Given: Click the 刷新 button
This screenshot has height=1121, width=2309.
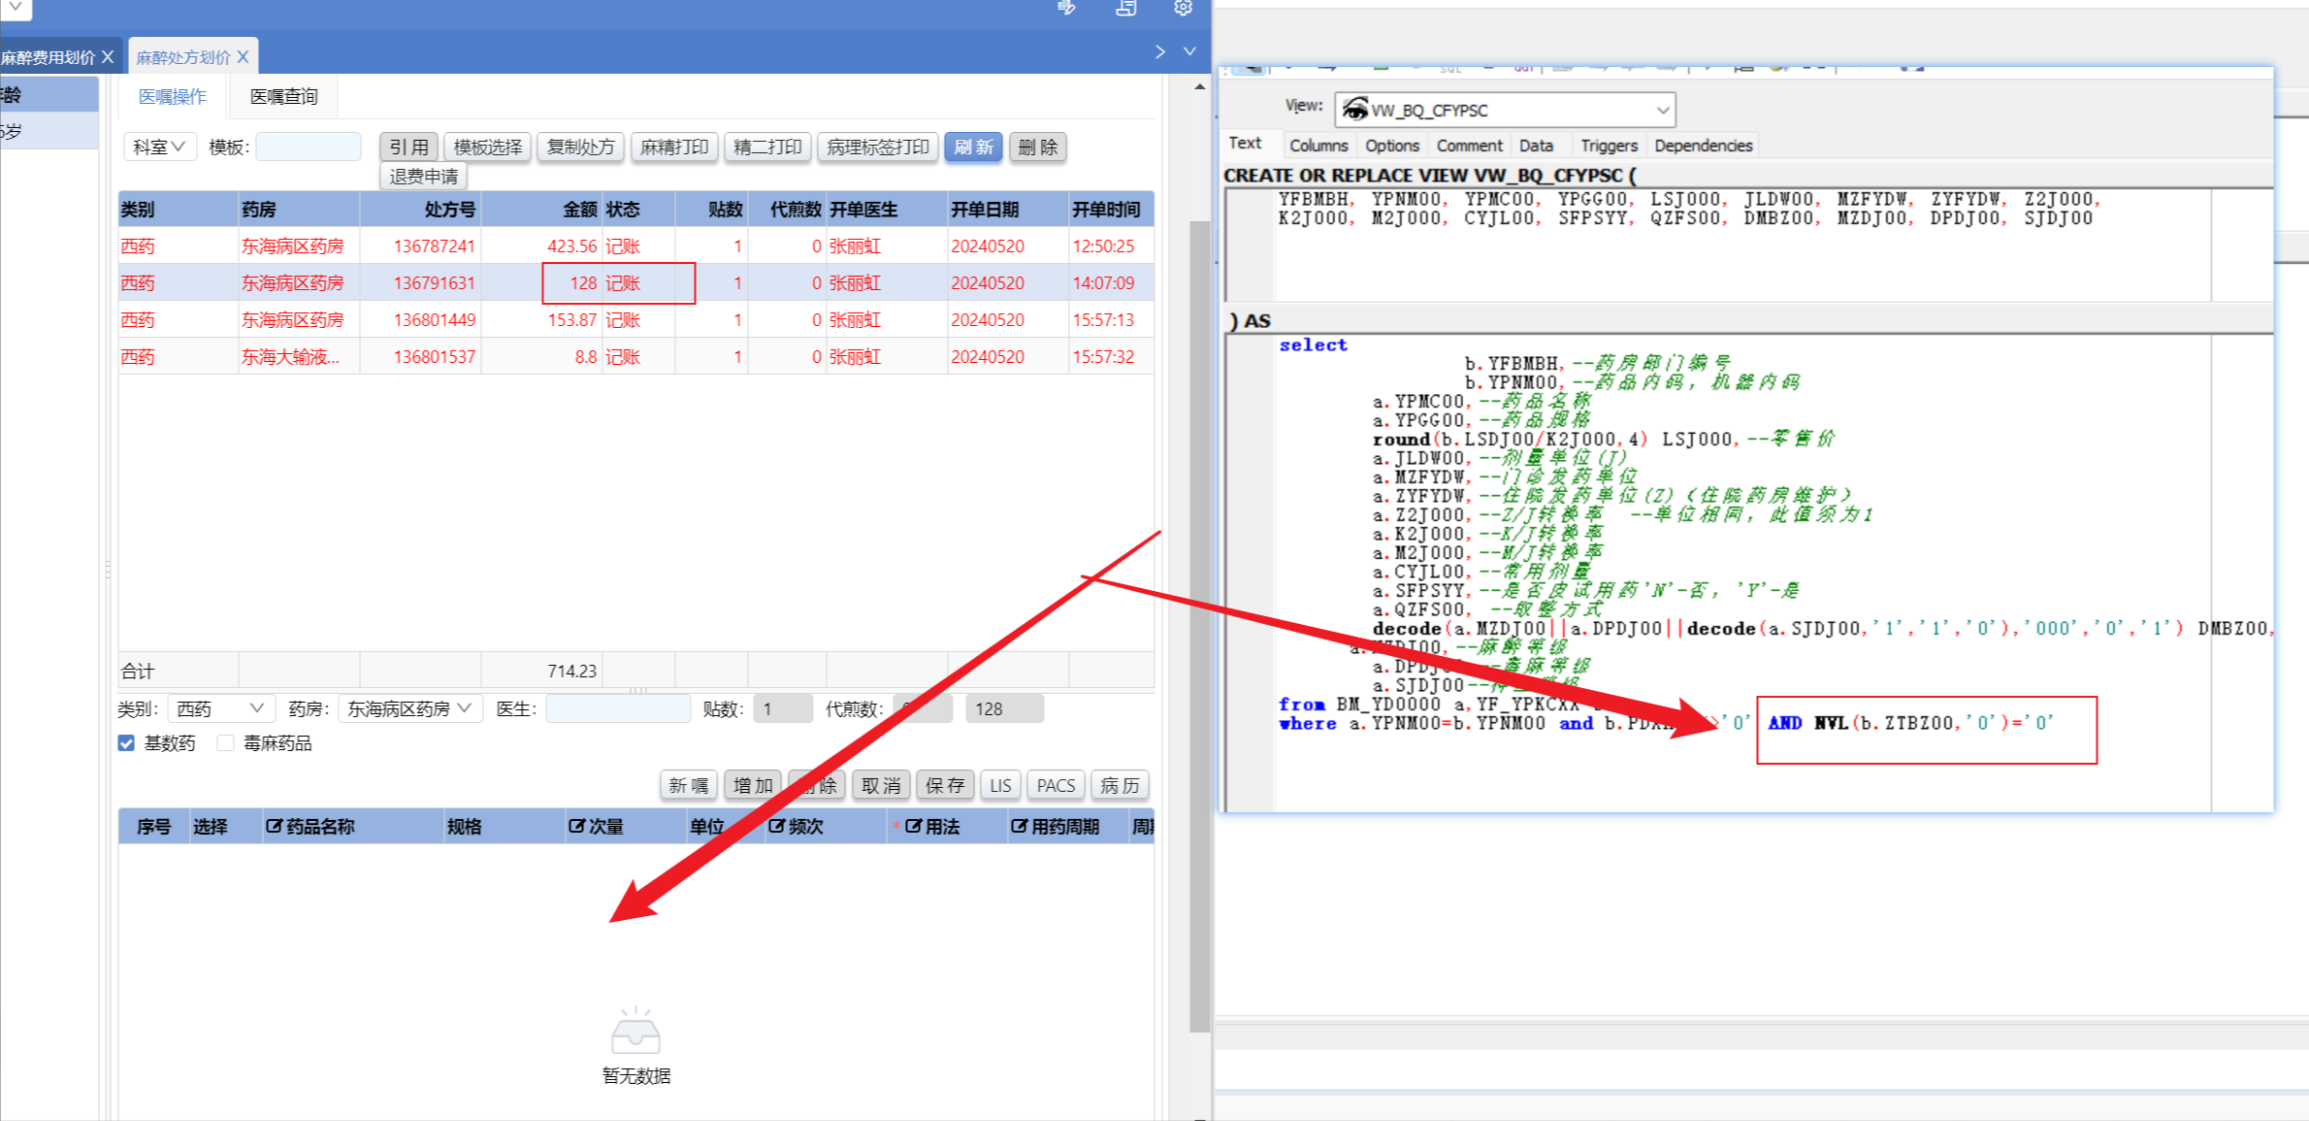Looking at the screenshot, I should tap(973, 147).
